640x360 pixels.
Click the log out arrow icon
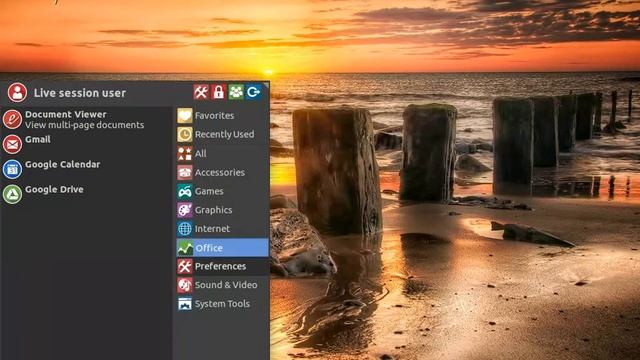pos(253,92)
